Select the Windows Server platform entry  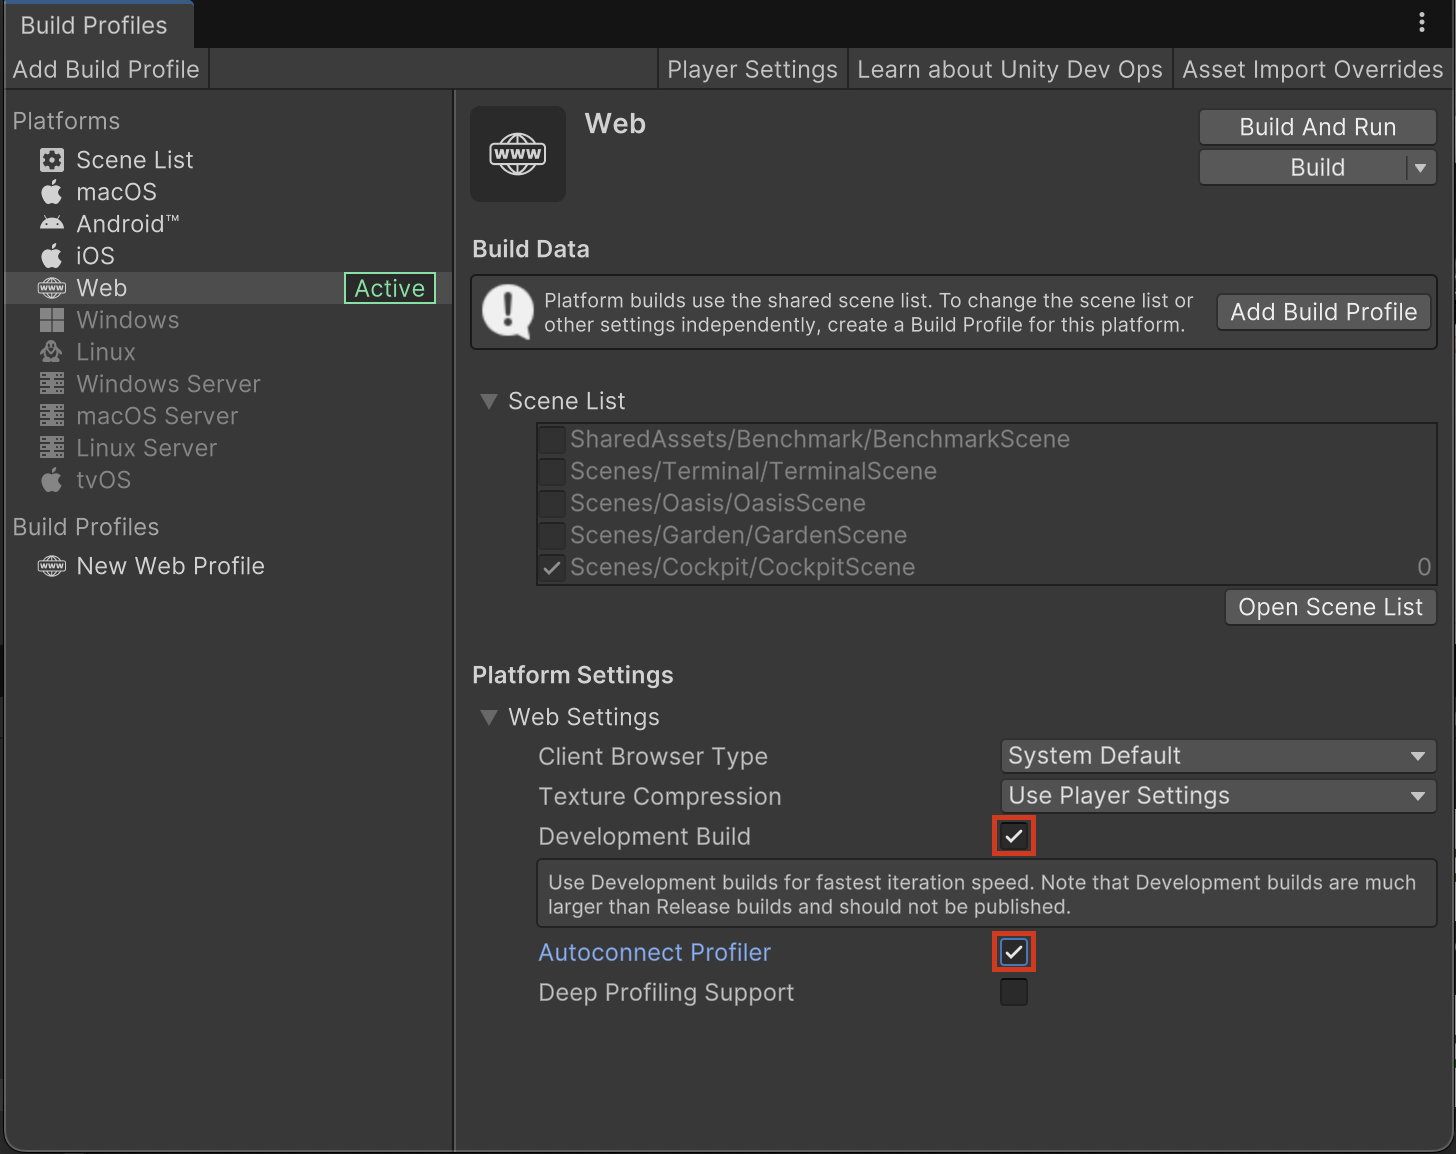(x=168, y=384)
